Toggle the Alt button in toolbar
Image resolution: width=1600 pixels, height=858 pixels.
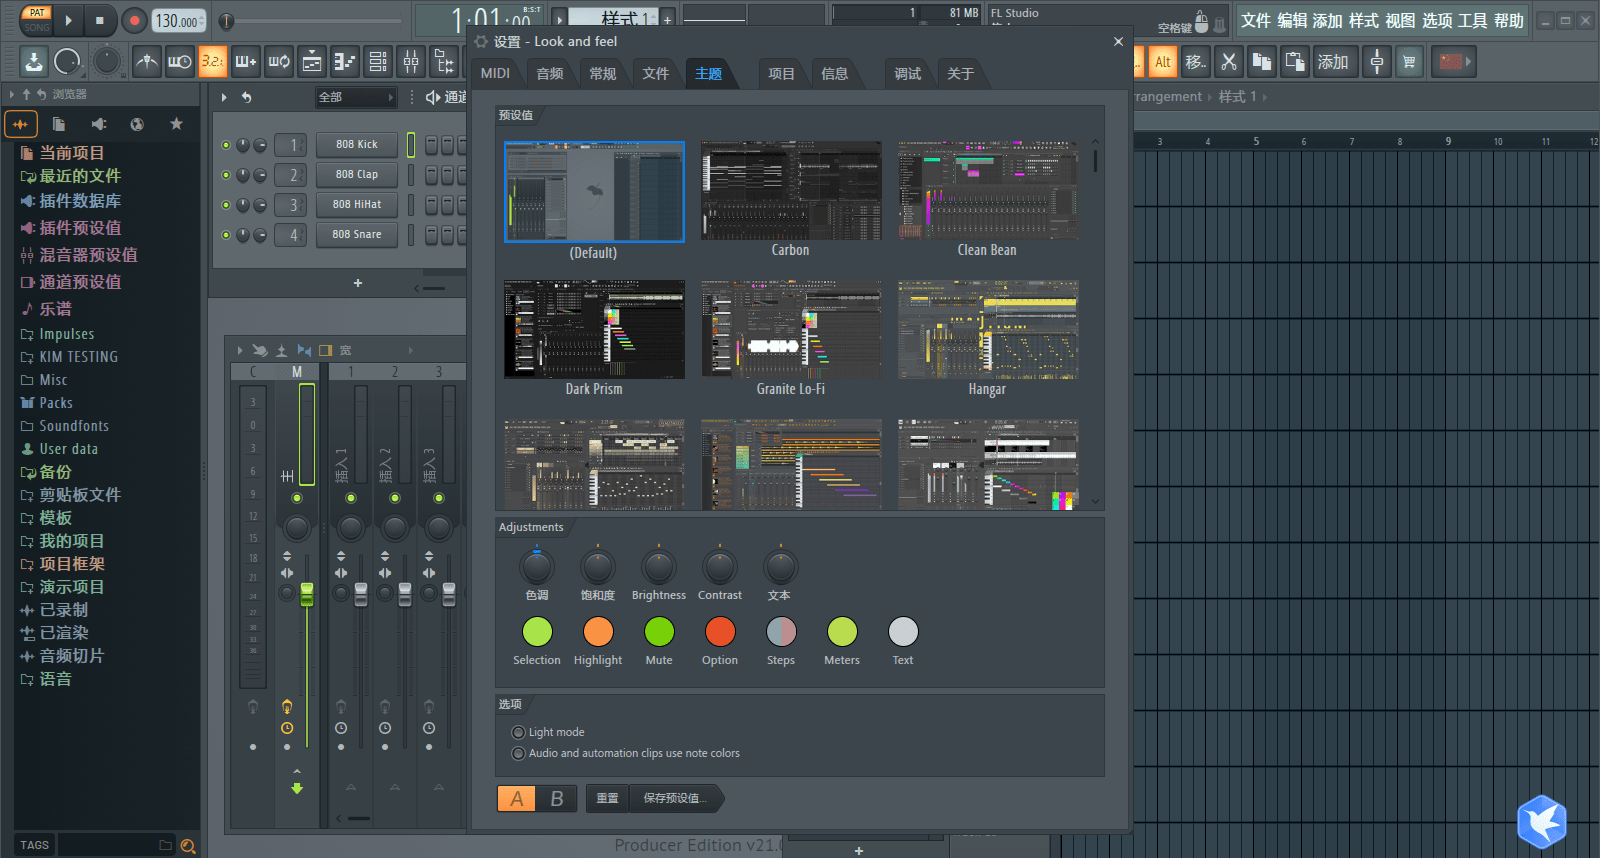1163,62
